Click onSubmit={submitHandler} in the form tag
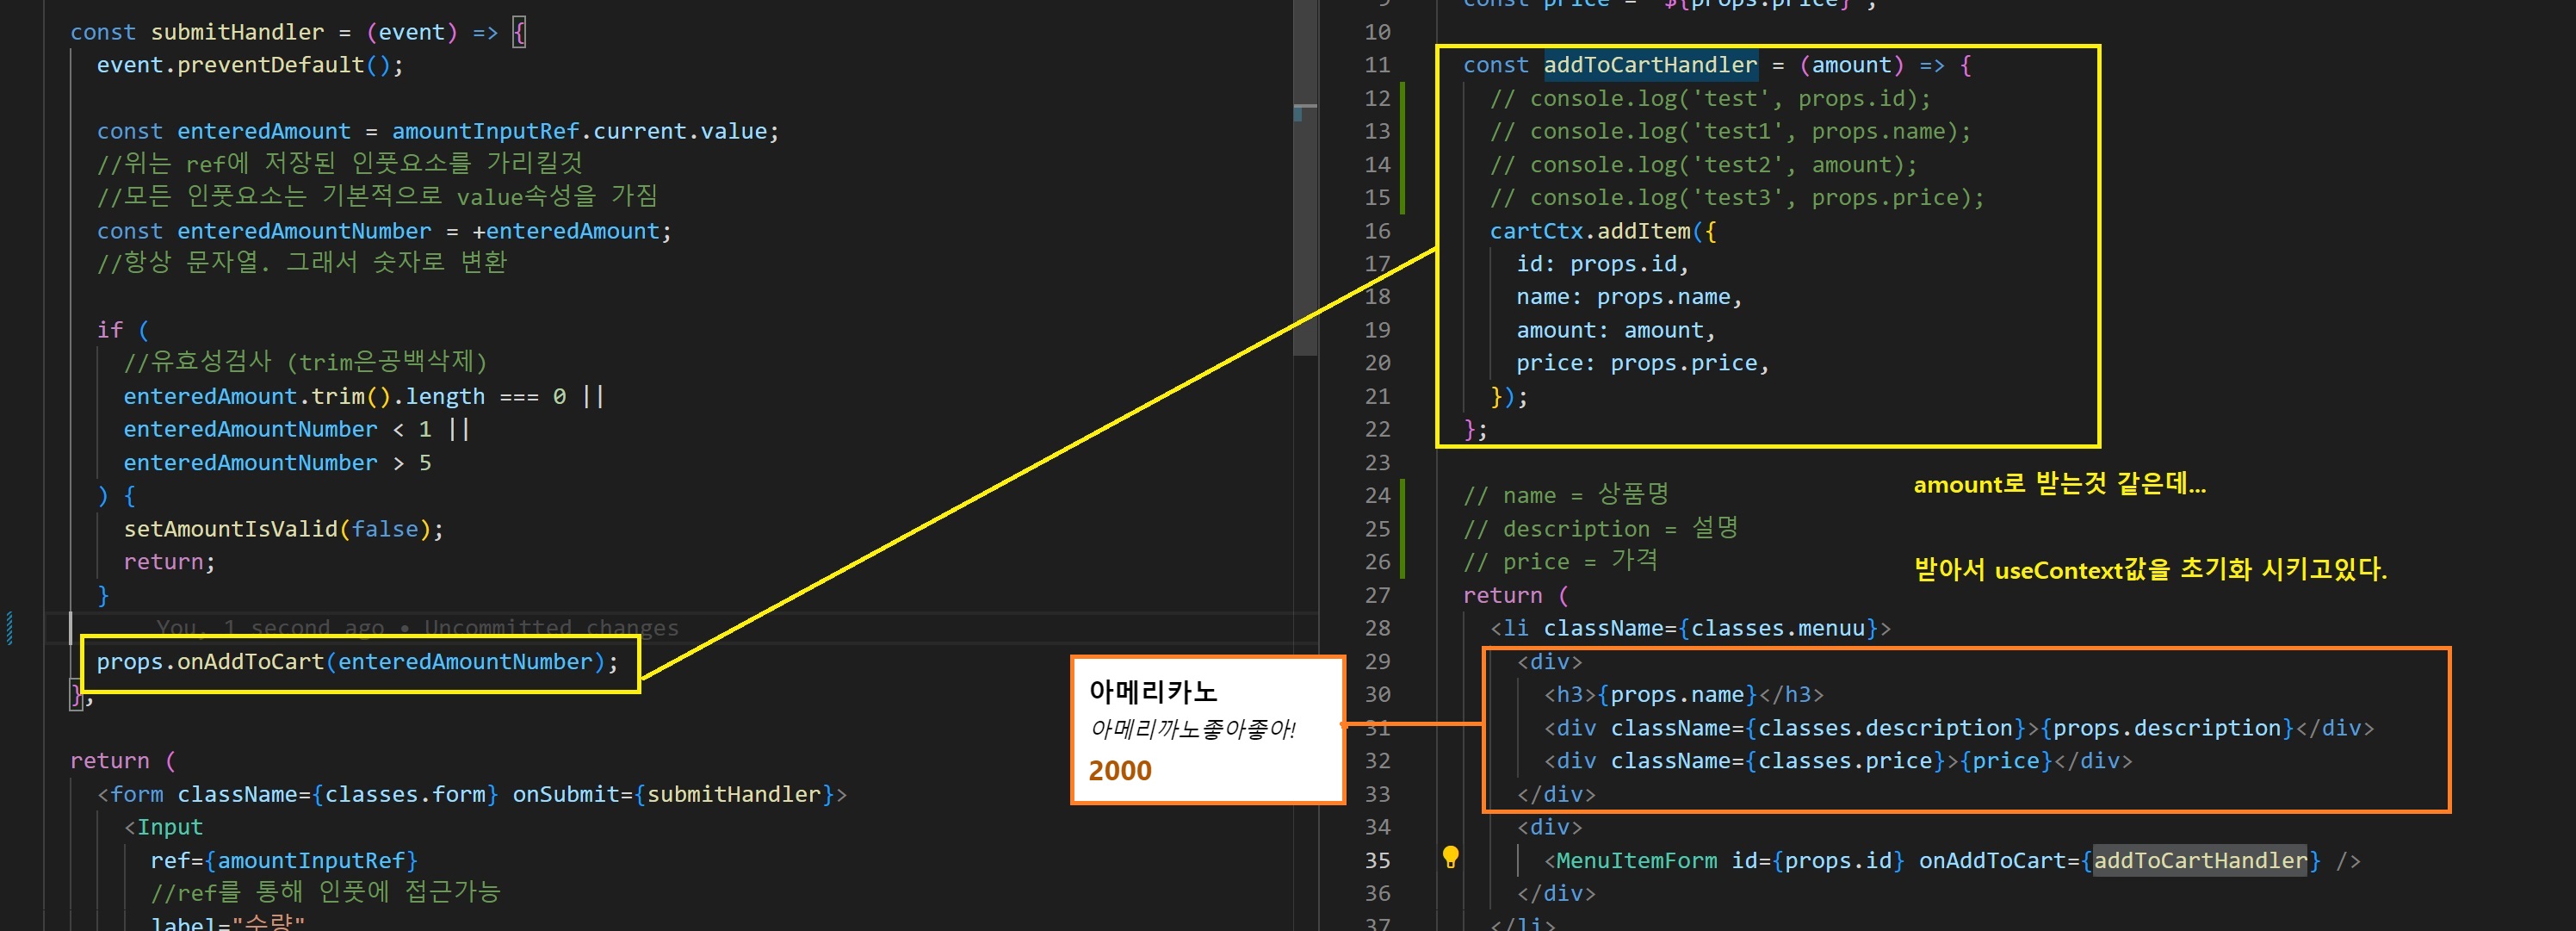This screenshot has height=931, width=2576. click(672, 794)
